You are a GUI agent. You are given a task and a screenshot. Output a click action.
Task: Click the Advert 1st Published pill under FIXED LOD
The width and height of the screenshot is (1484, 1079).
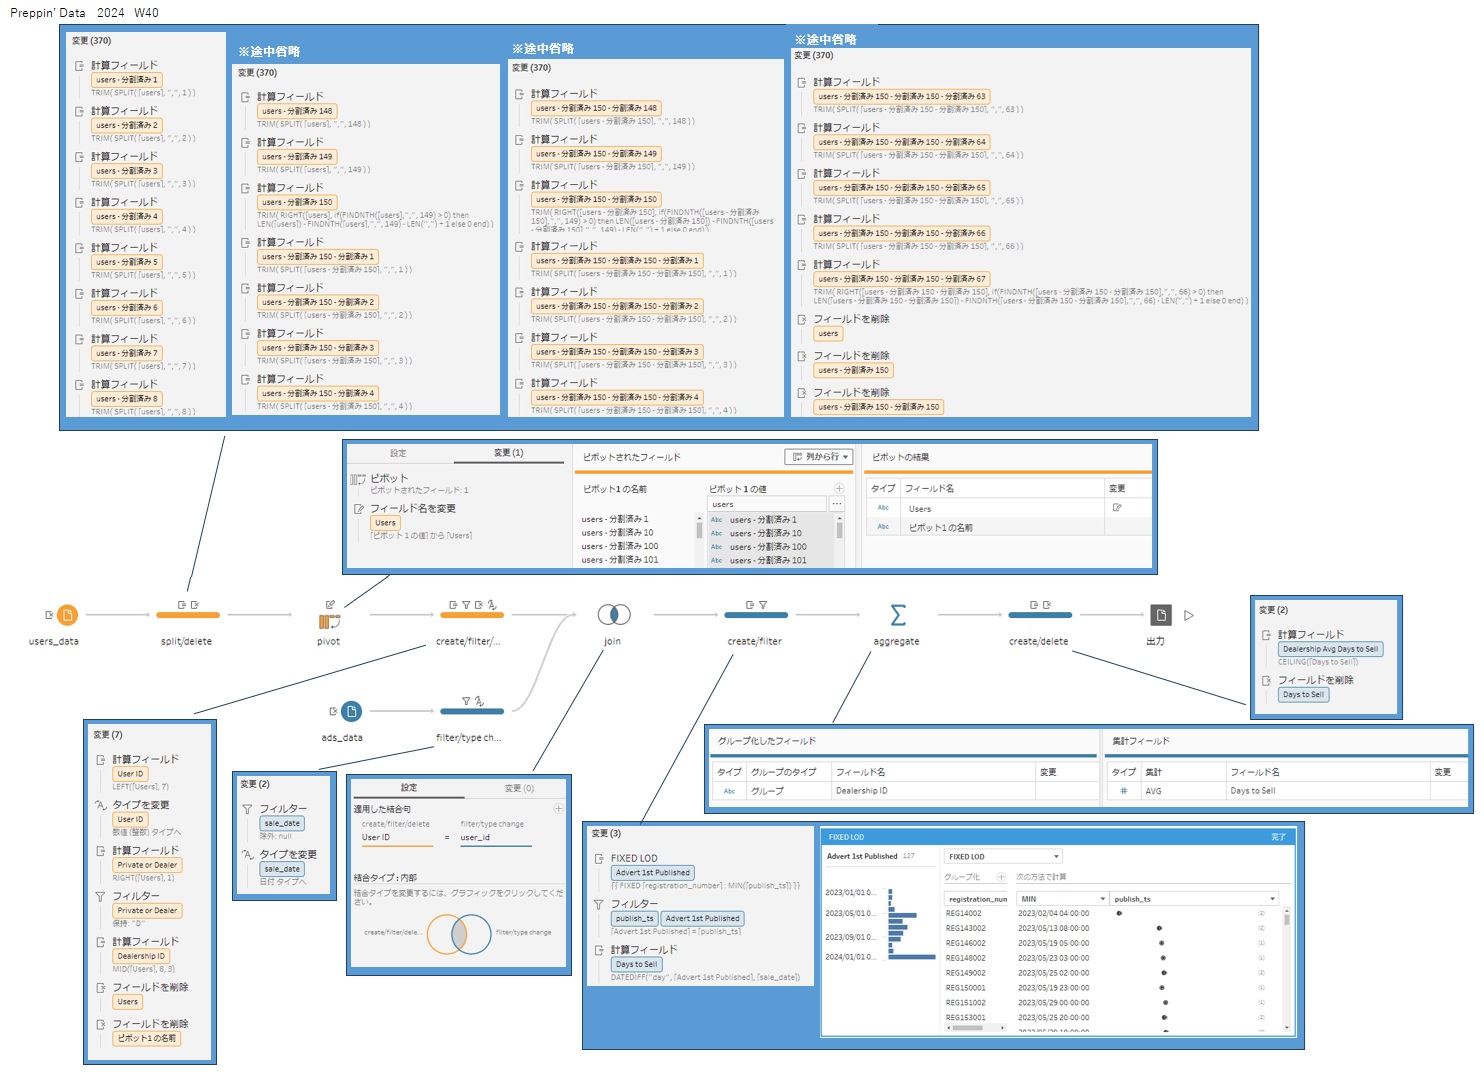[x=652, y=873]
